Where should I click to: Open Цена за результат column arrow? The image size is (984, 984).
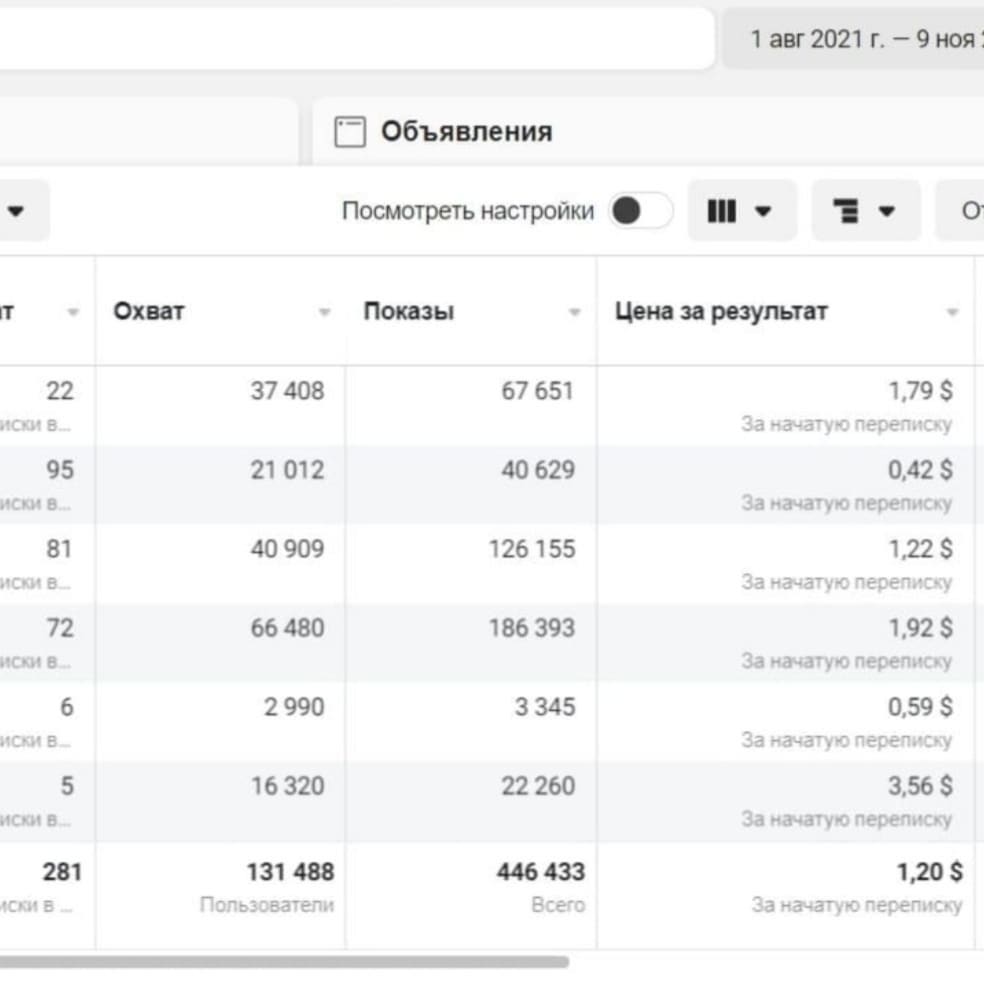tap(952, 313)
